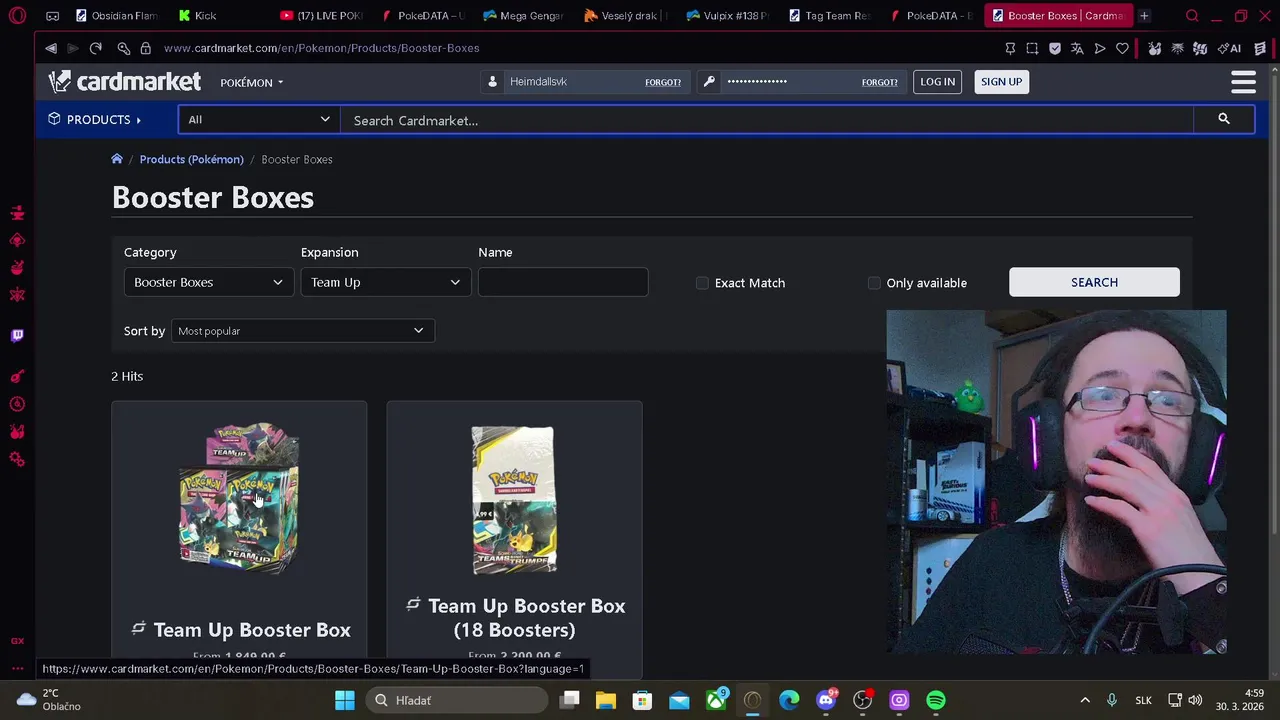This screenshot has width=1280, height=720.
Task: Click the AI extension icon in toolbar
Action: [x=1230, y=48]
